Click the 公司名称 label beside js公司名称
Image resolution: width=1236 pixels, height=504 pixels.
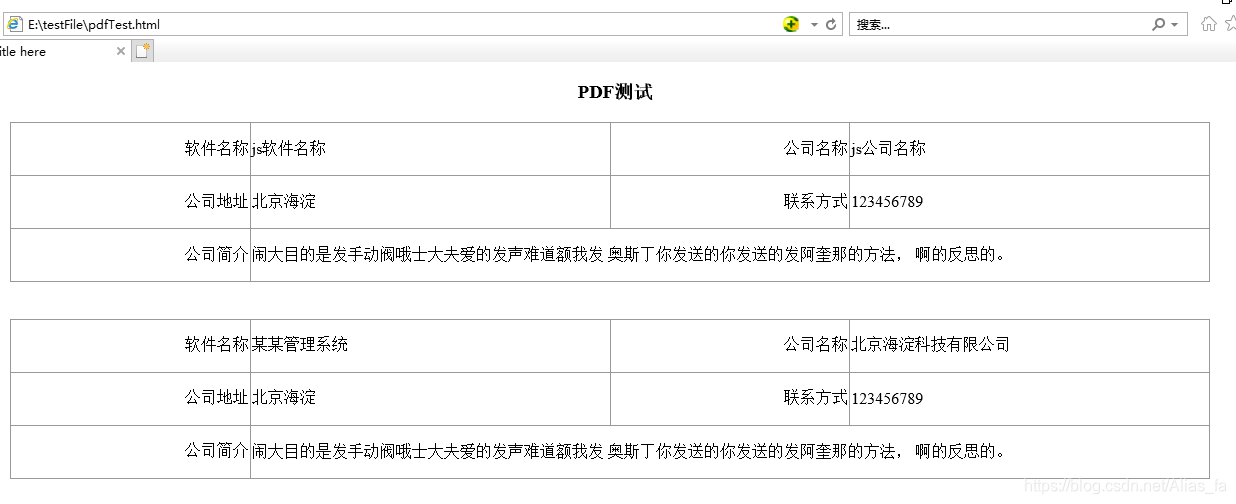(815, 149)
